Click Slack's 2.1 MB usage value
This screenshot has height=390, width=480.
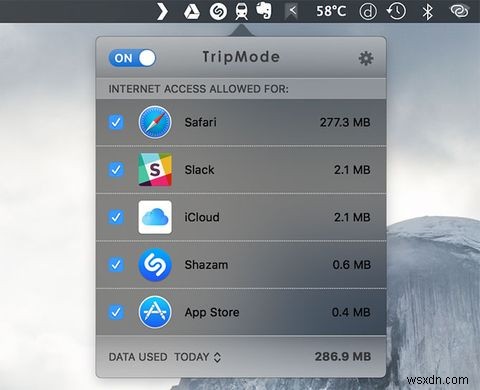click(352, 170)
